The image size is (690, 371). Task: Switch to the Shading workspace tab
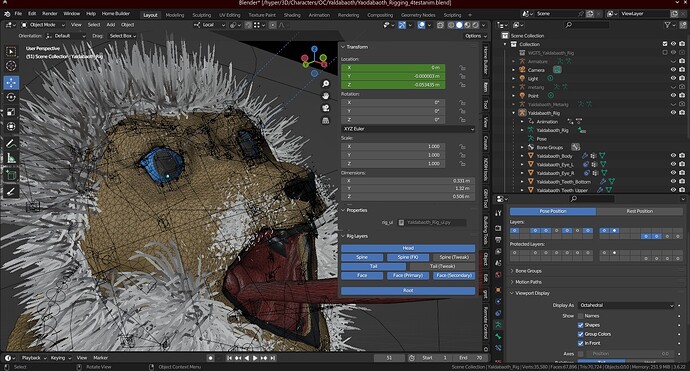[292, 15]
